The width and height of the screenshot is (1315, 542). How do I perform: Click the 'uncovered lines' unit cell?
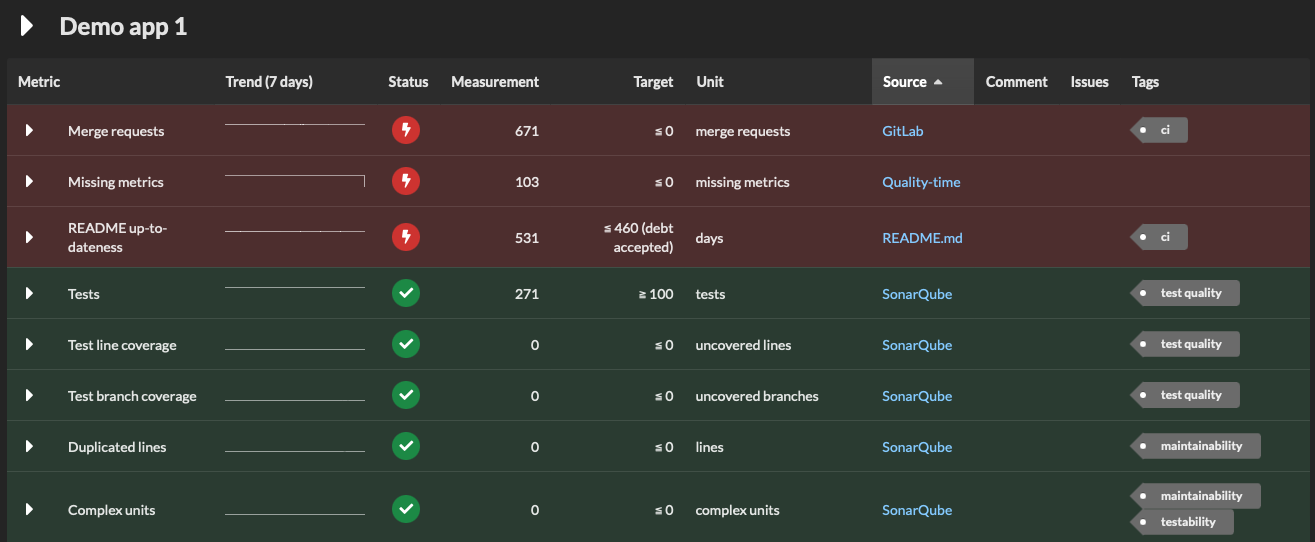(743, 345)
